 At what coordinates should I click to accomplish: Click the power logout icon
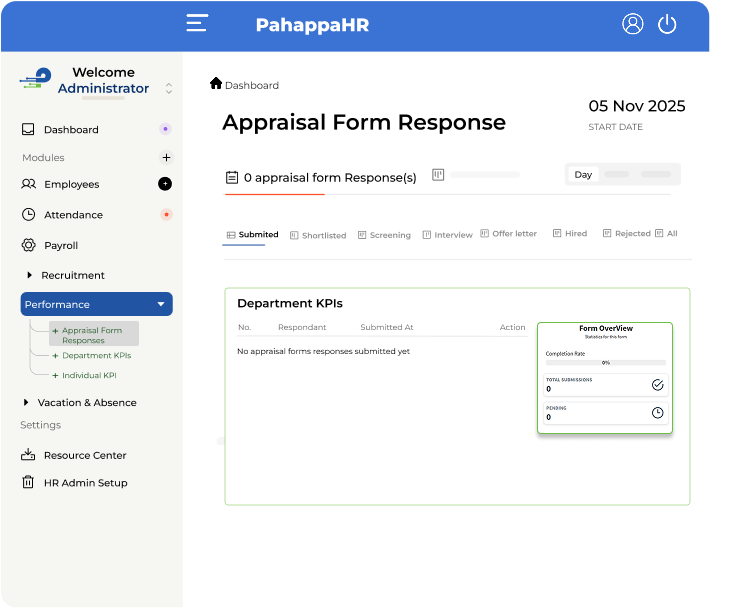[667, 24]
